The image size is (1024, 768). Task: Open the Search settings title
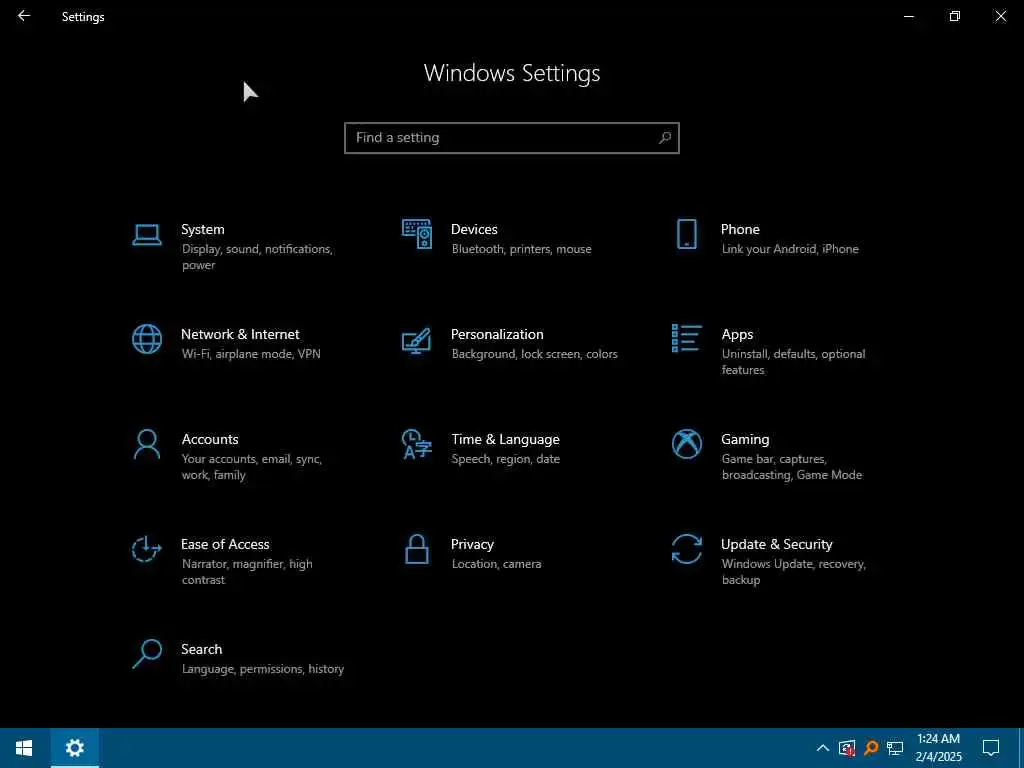point(201,649)
